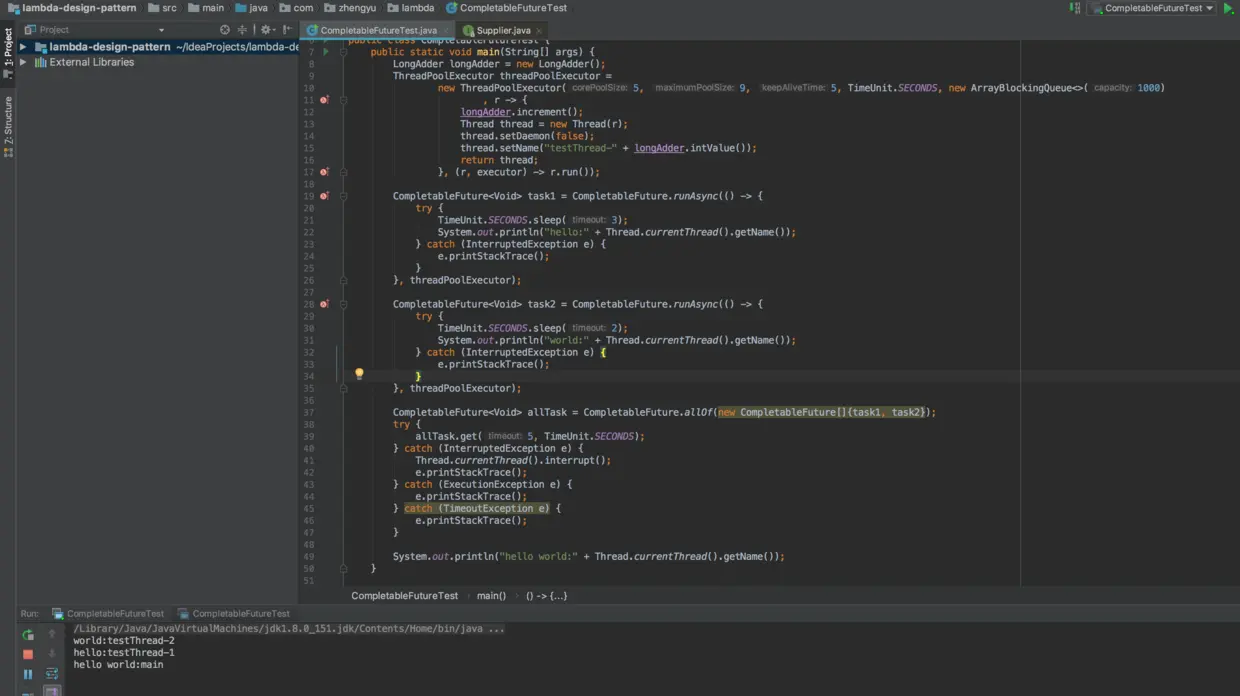
Task: Click the build project icon in top toolbar
Action: [x=1075, y=8]
